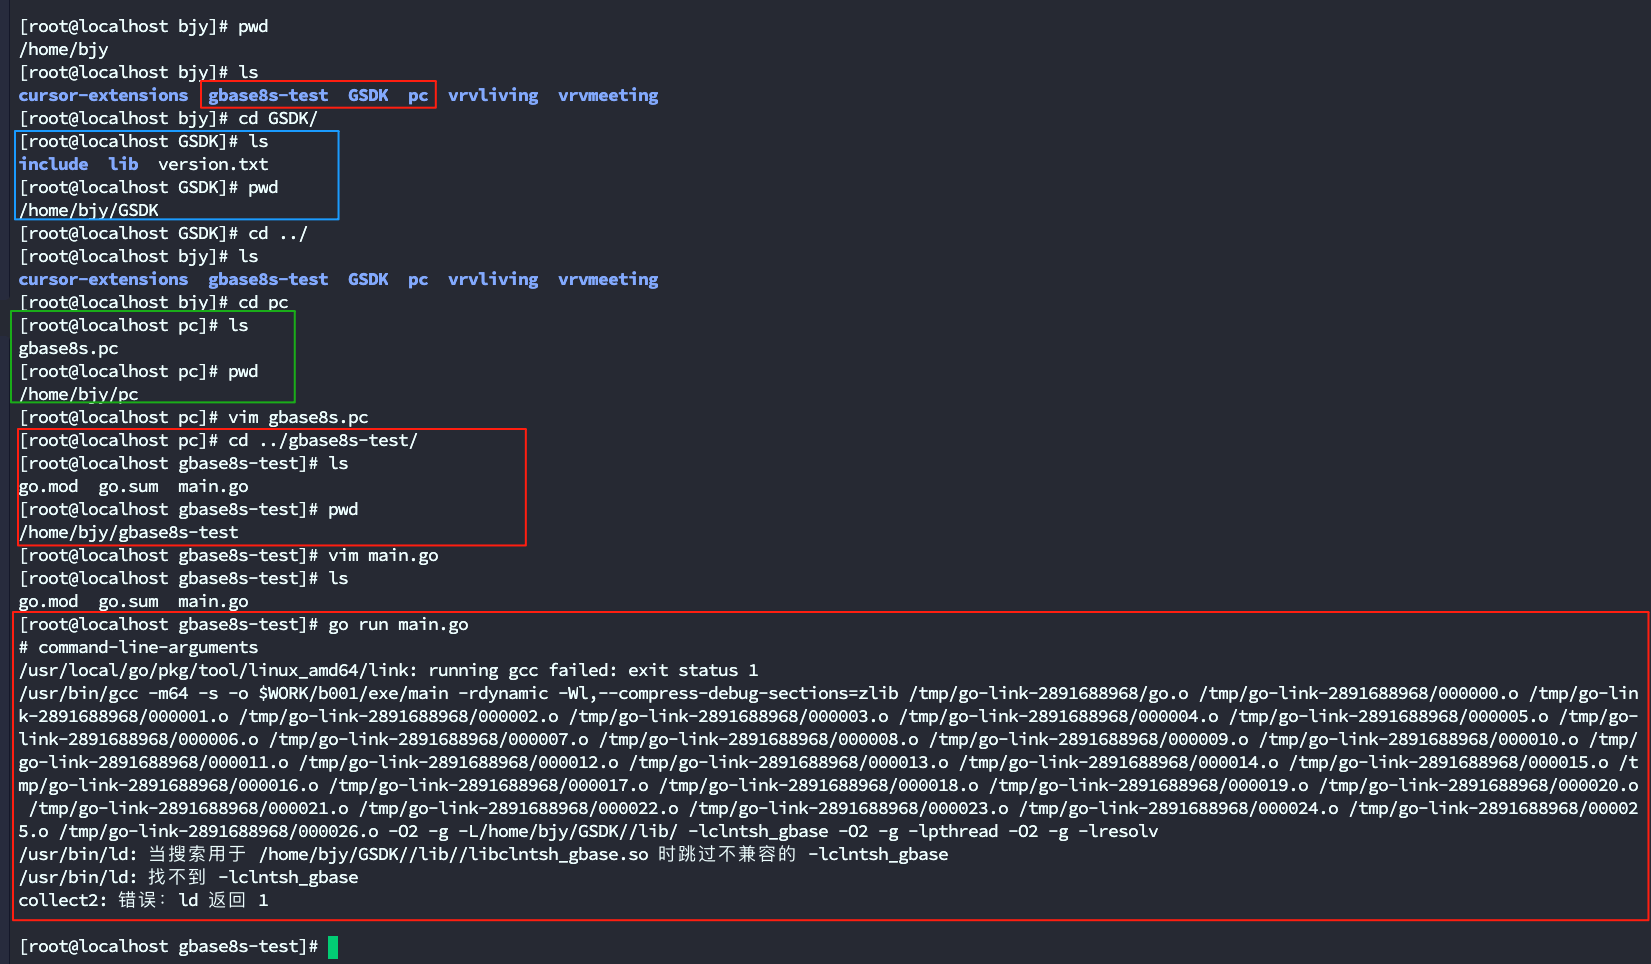1651x964 pixels.
Task: Click the gbase8s-test directory in first ls output
Action: 268,95
